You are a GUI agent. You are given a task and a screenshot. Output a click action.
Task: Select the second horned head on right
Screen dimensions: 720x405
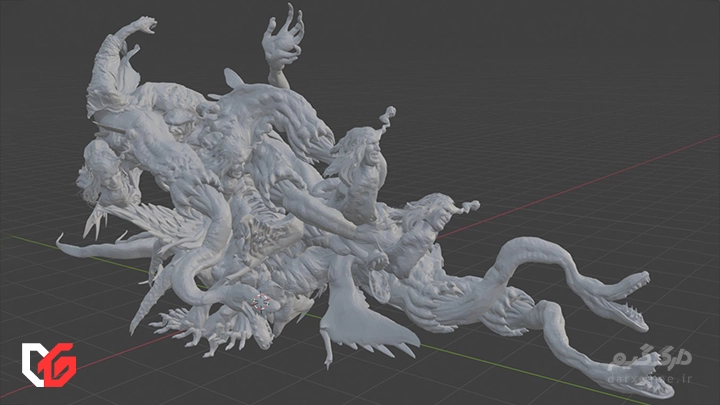[430, 215]
